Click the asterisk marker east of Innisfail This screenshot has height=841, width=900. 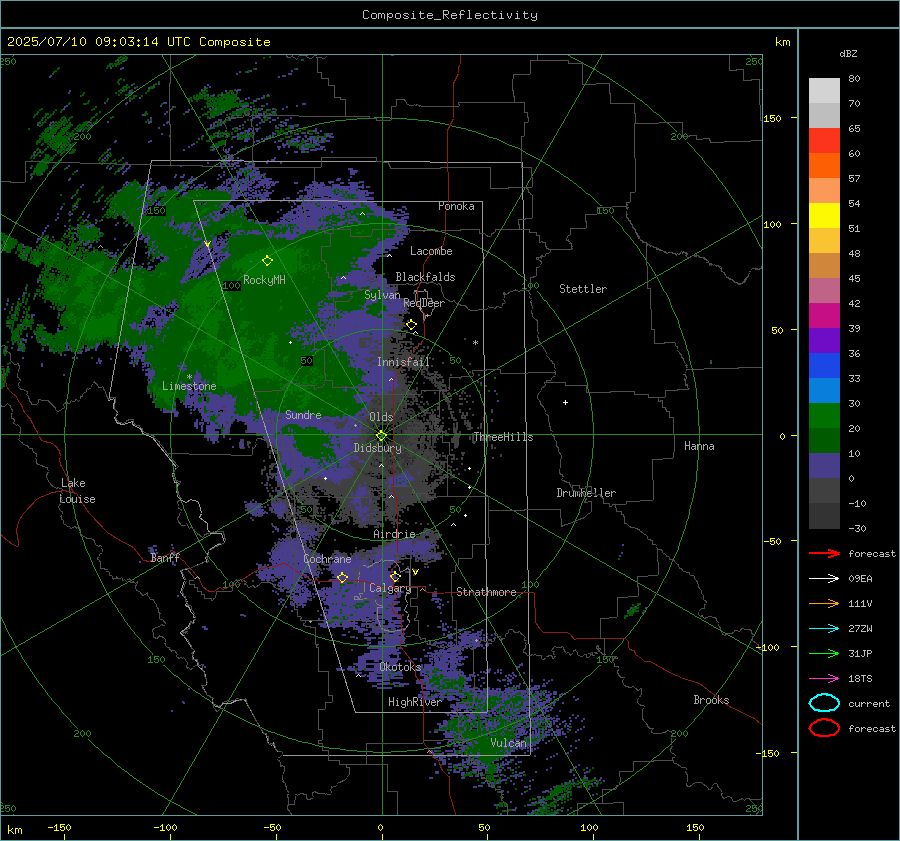click(x=475, y=343)
